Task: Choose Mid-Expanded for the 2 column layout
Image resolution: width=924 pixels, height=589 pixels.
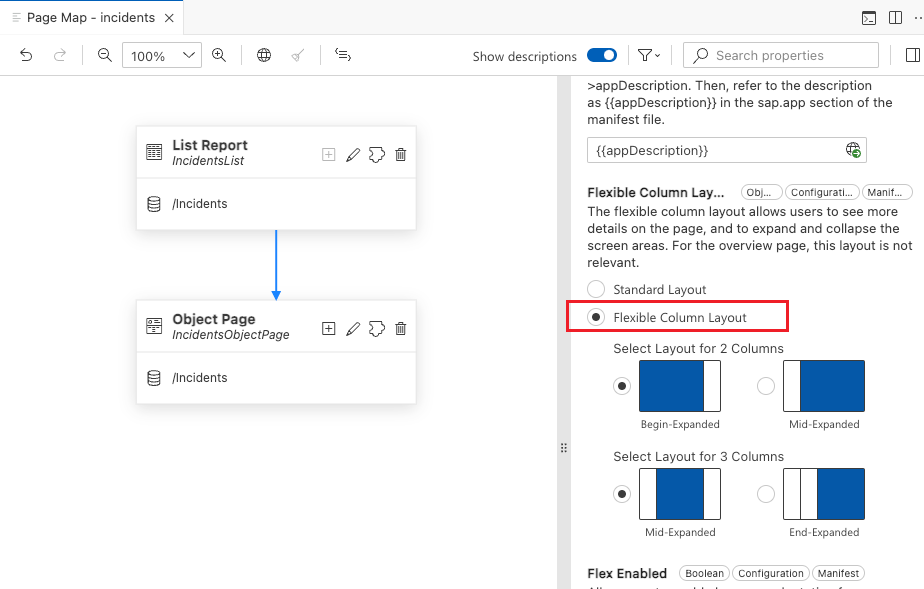Action: (766, 386)
